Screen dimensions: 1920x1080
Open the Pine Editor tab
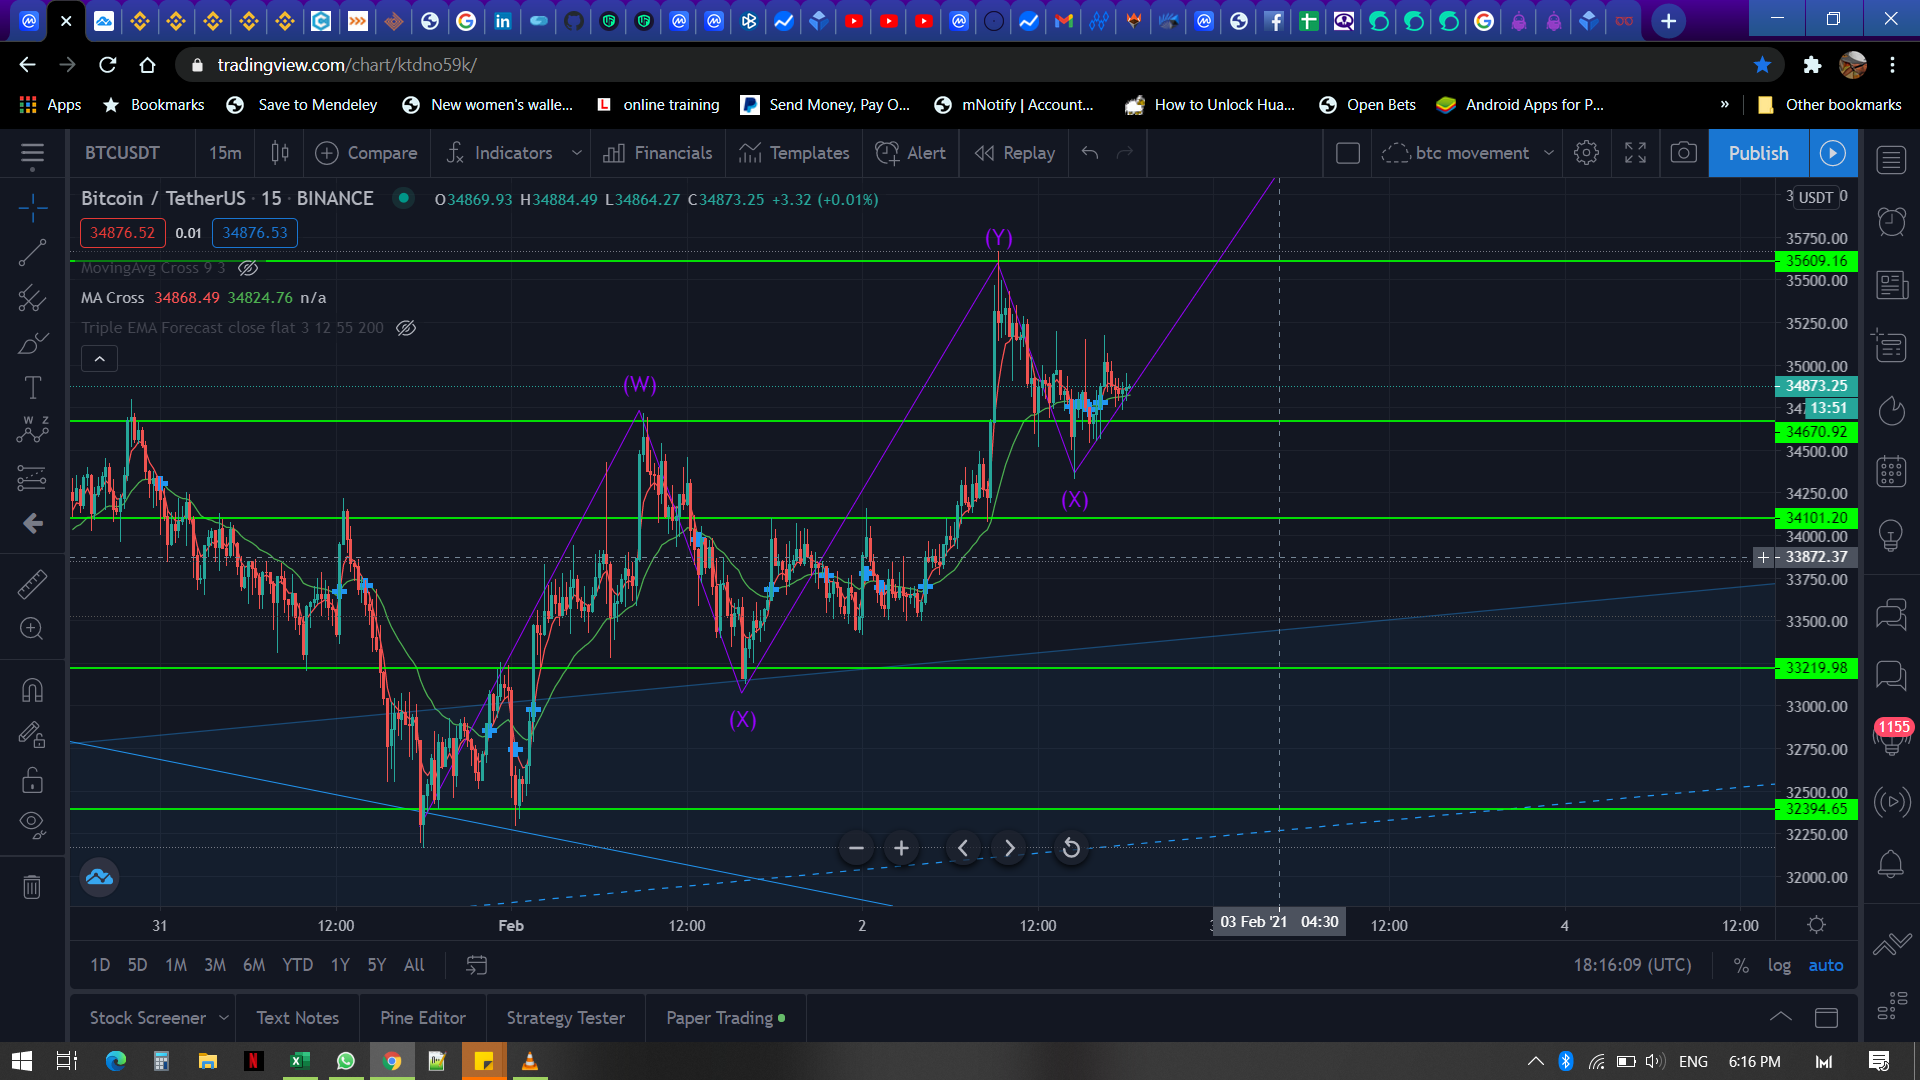422,1017
